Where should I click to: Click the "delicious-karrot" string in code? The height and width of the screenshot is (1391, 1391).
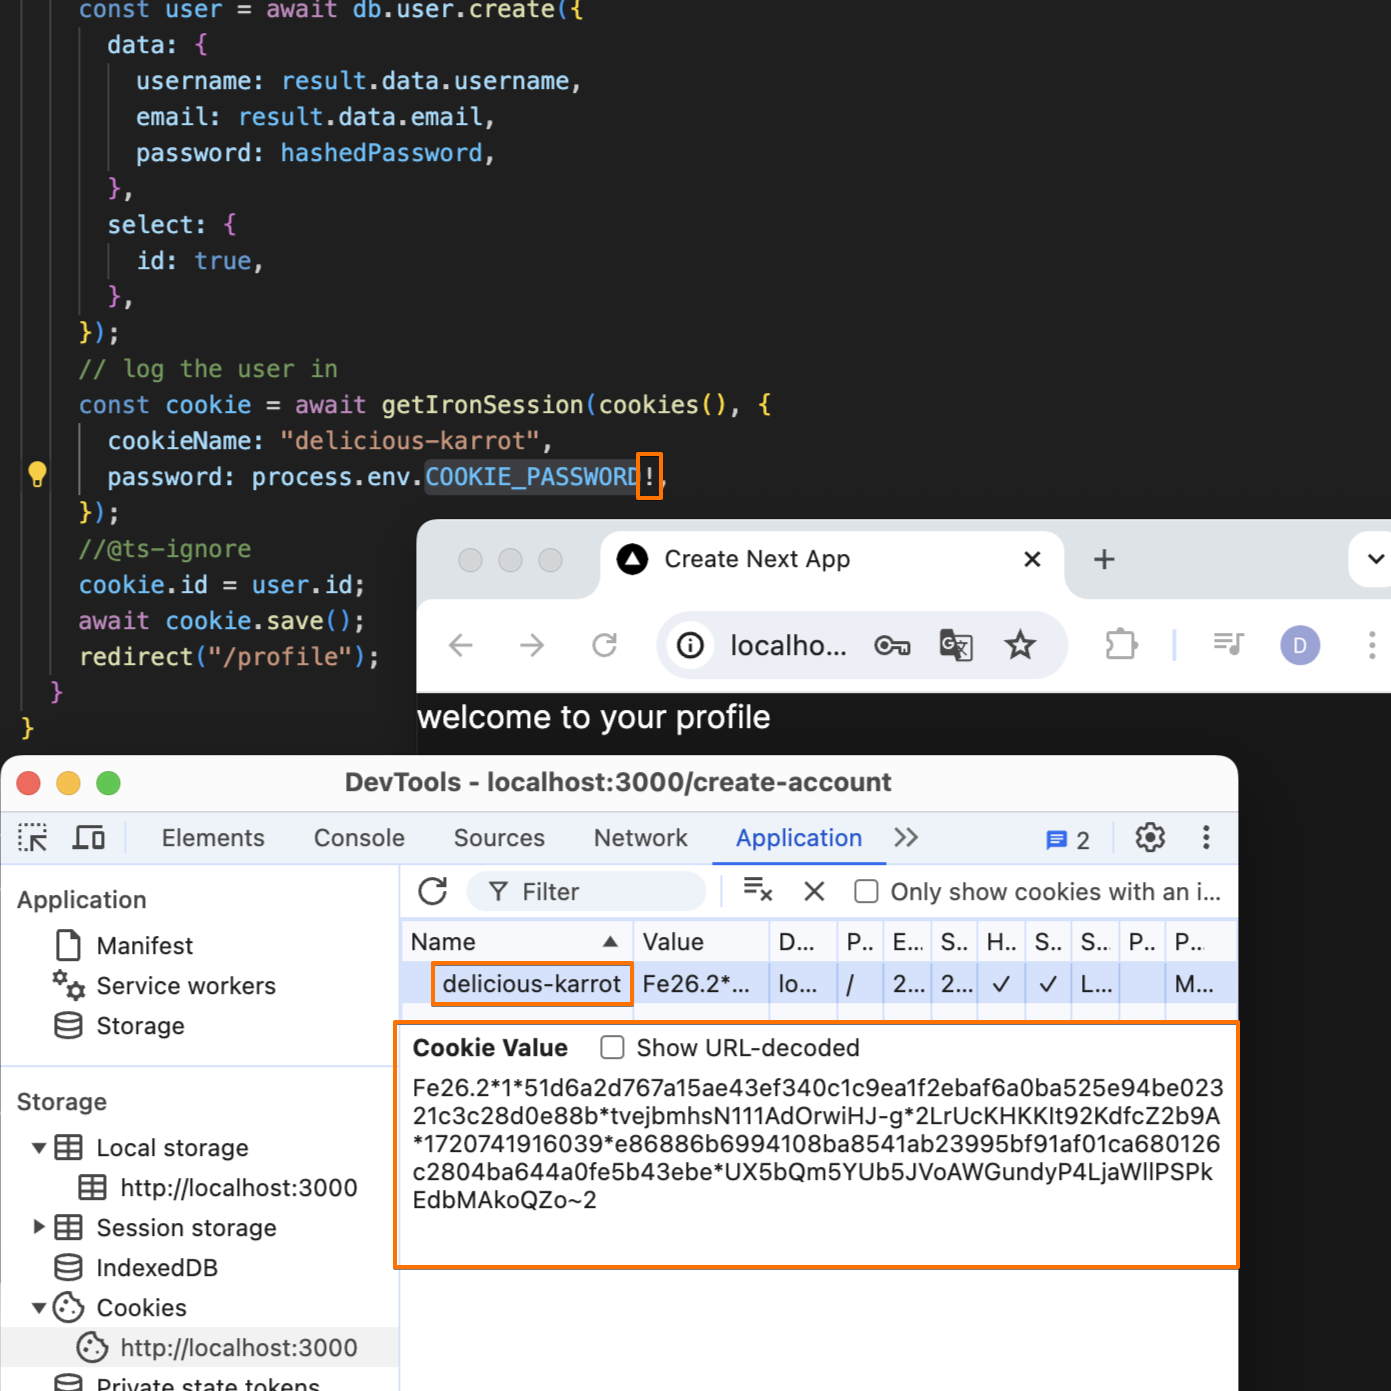coord(410,441)
